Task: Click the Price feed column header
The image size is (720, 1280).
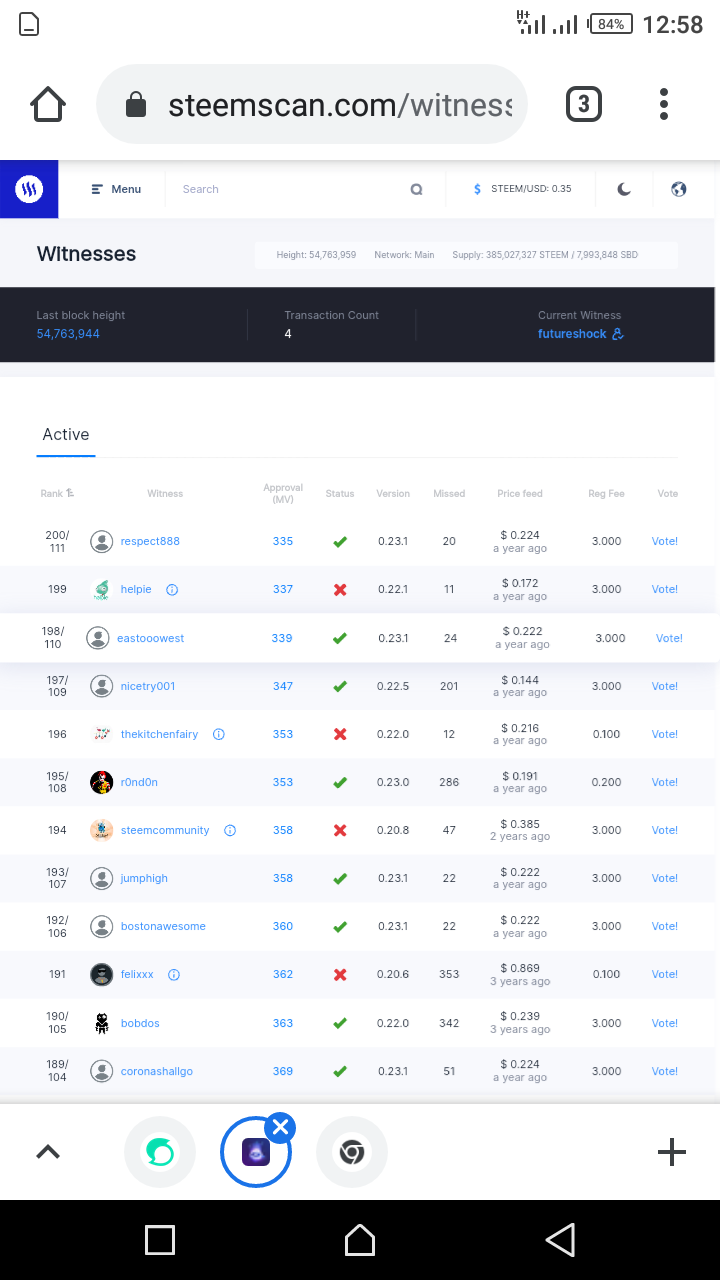Action: (520, 494)
